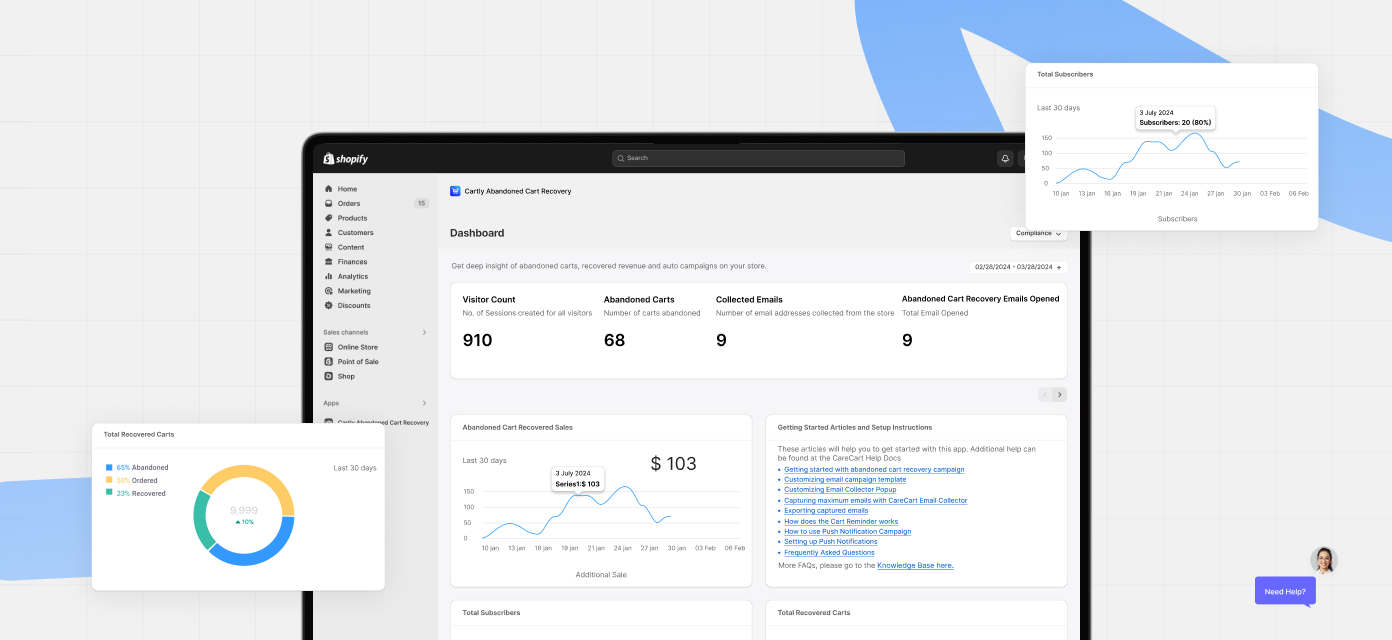Click the Shopify logo in header
1392x640 pixels.
pyautogui.click(x=346, y=158)
